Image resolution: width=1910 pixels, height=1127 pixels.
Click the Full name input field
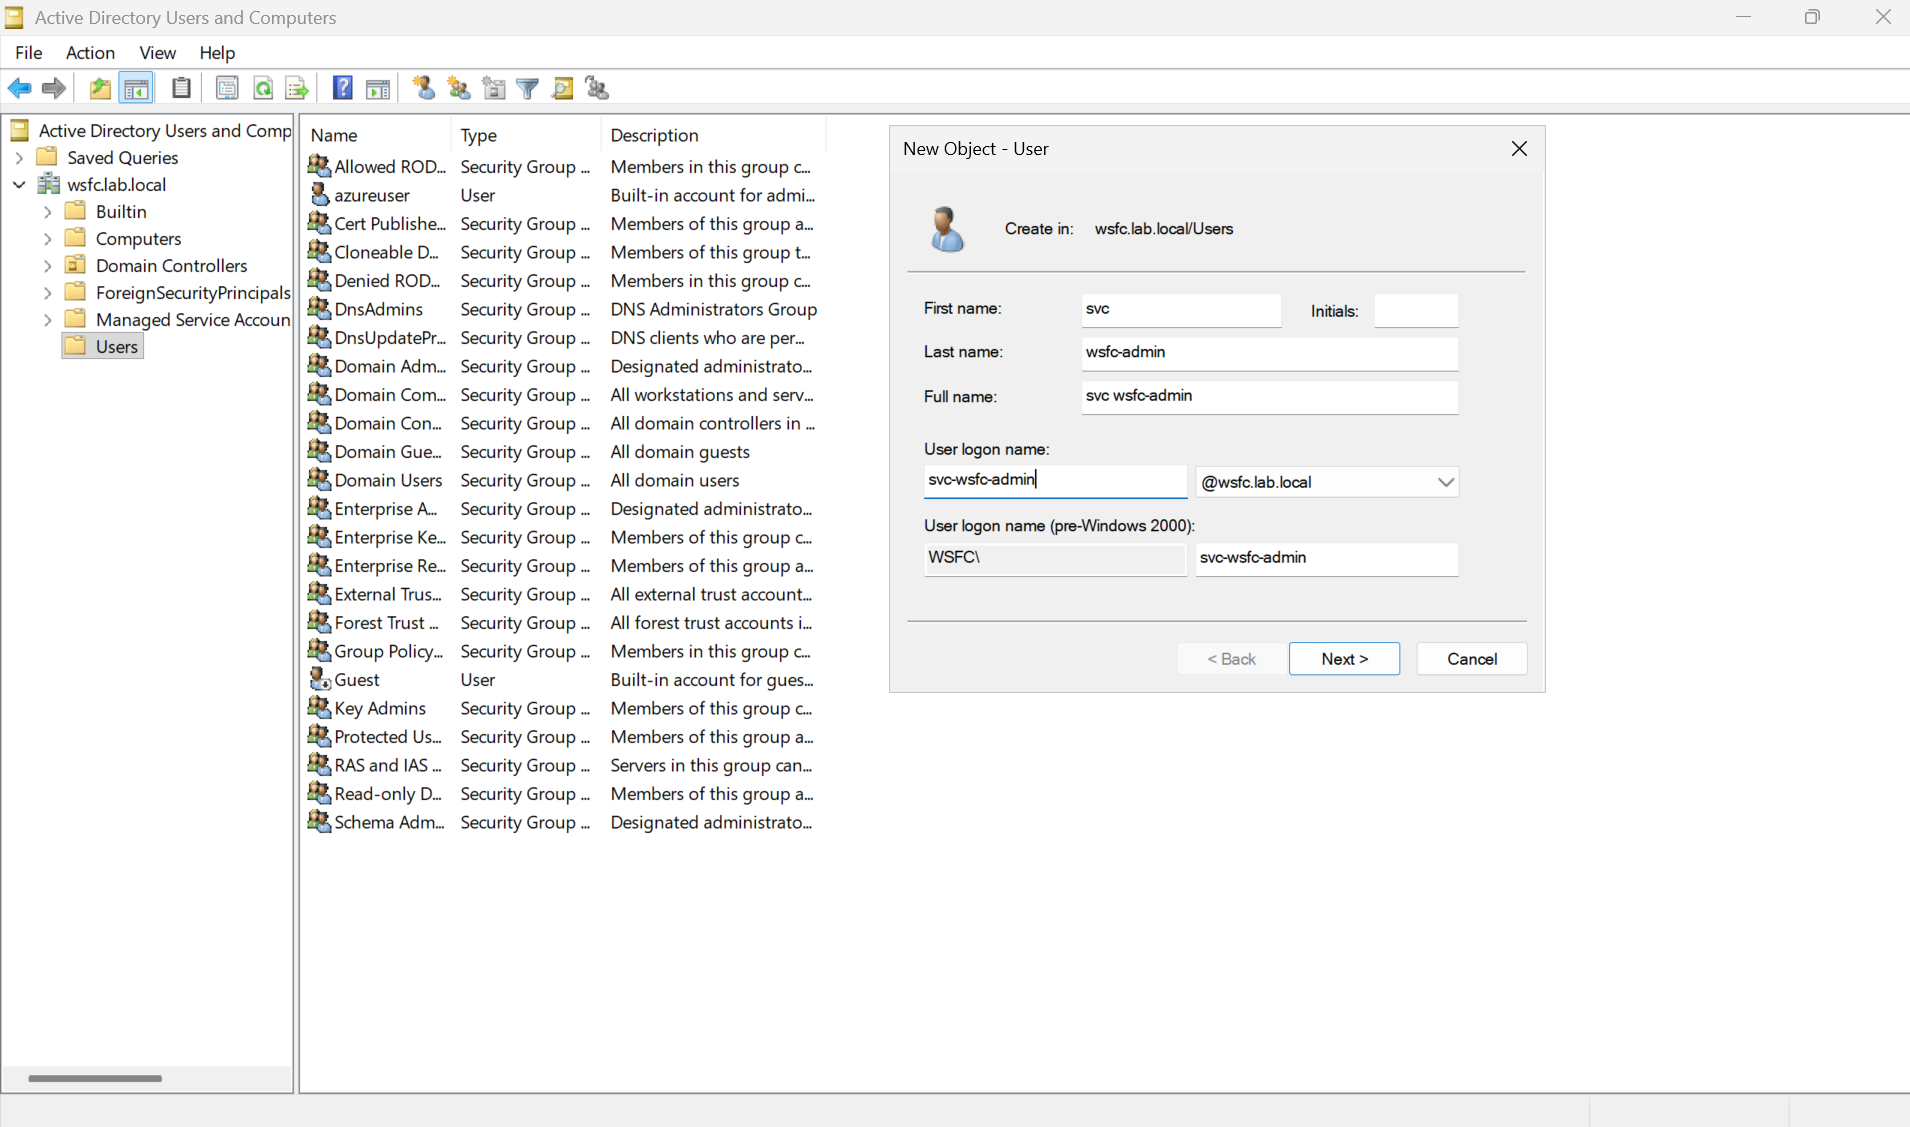[1270, 397]
